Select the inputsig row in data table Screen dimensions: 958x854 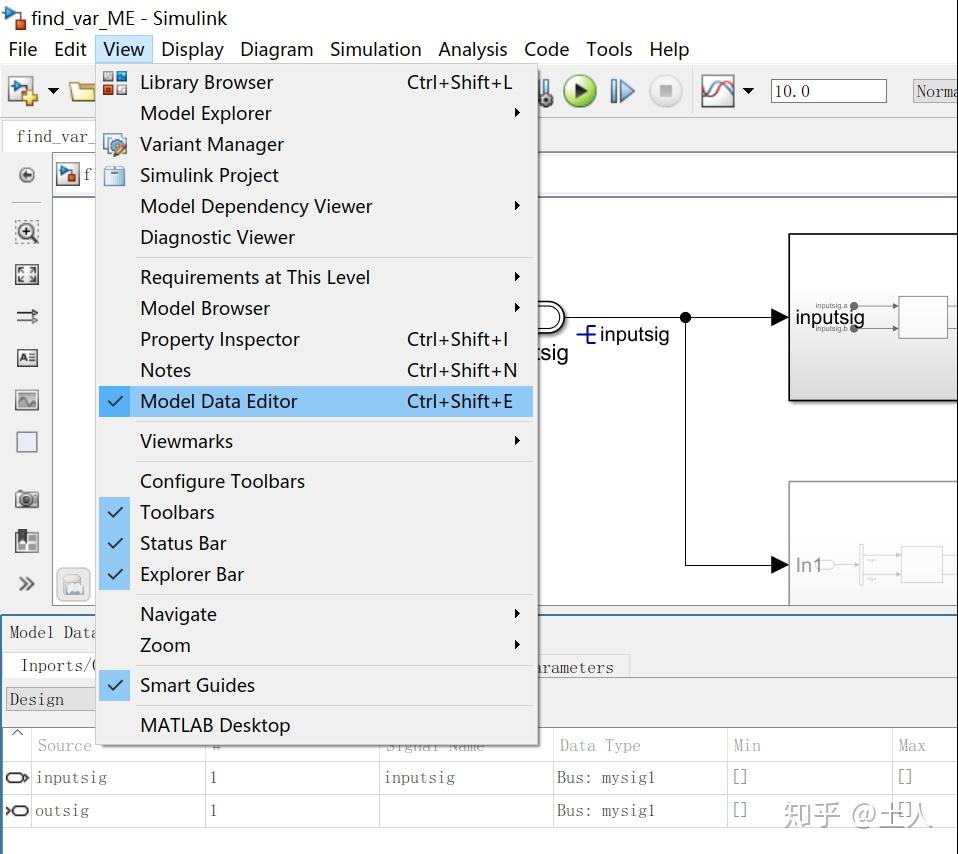[x=479, y=778]
